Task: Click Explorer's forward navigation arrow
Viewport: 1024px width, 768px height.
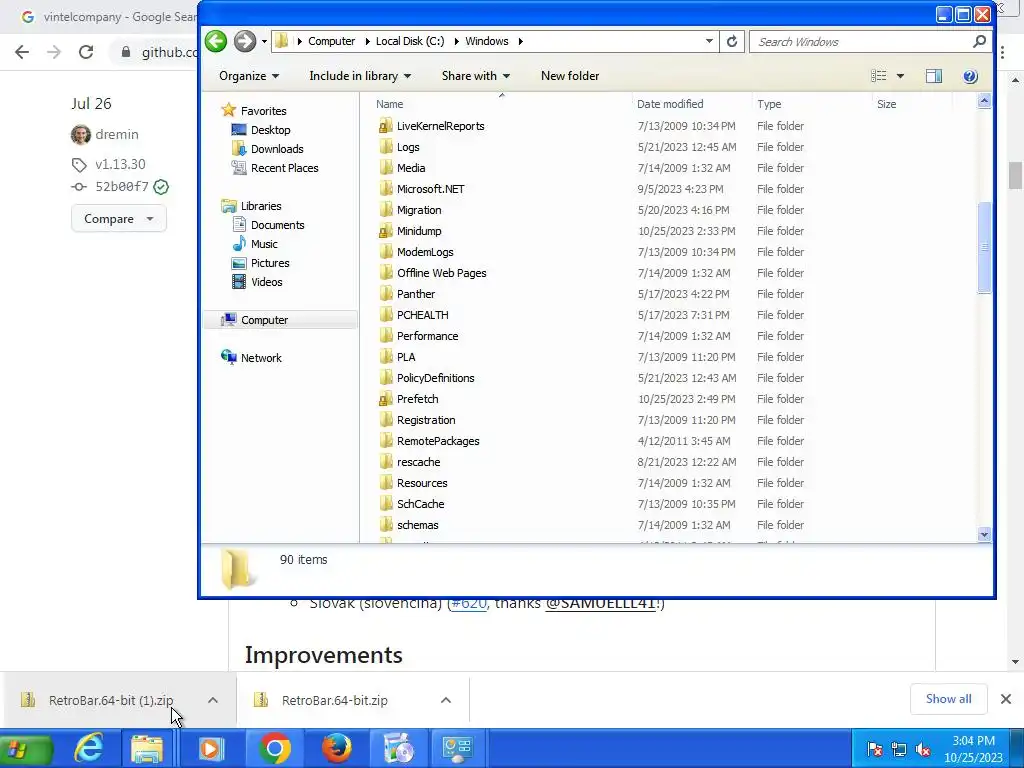Action: coord(245,41)
